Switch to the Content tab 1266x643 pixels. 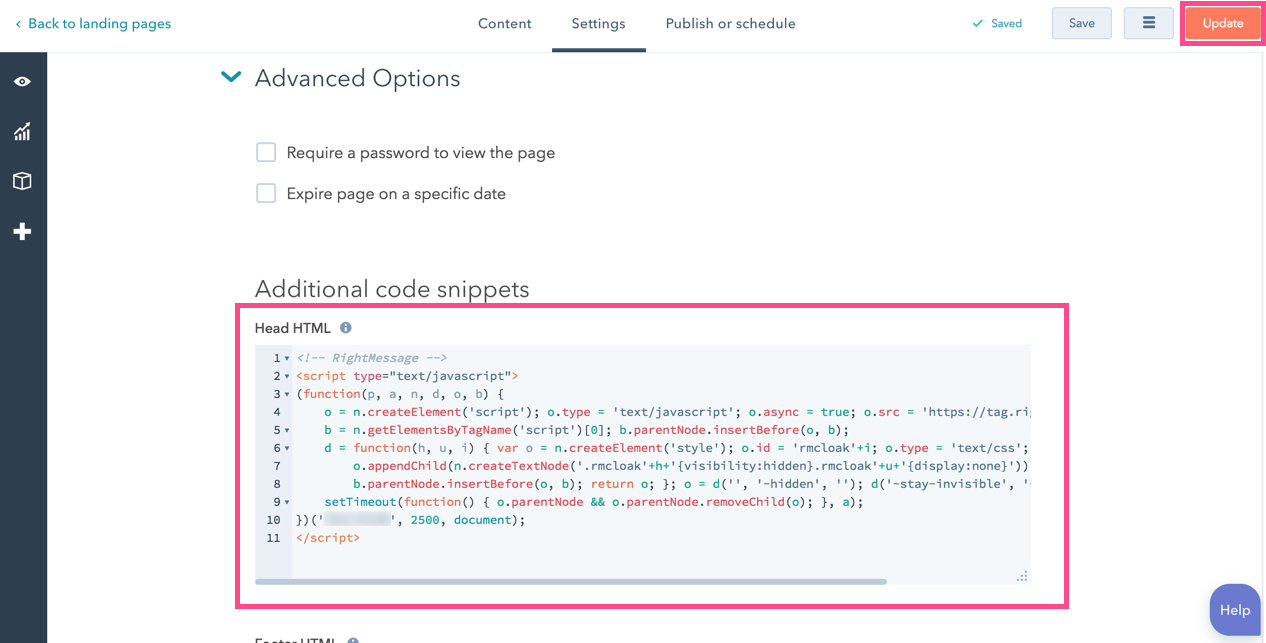[504, 24]
